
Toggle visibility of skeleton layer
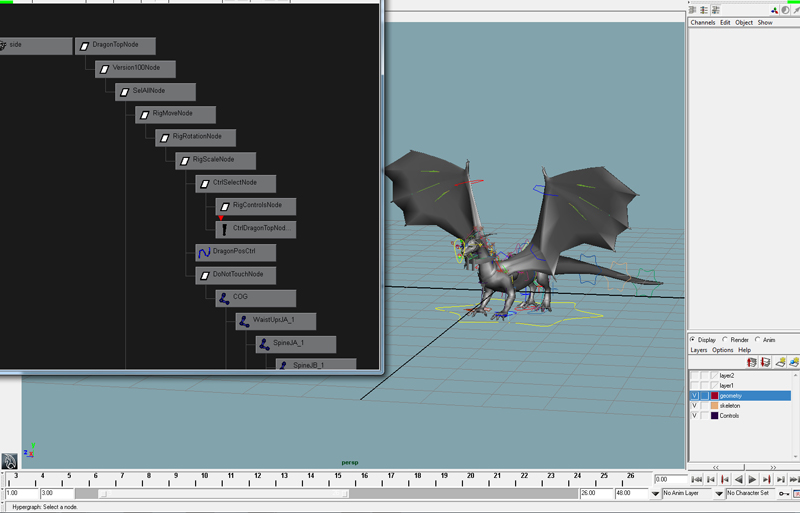pos(694,406)
